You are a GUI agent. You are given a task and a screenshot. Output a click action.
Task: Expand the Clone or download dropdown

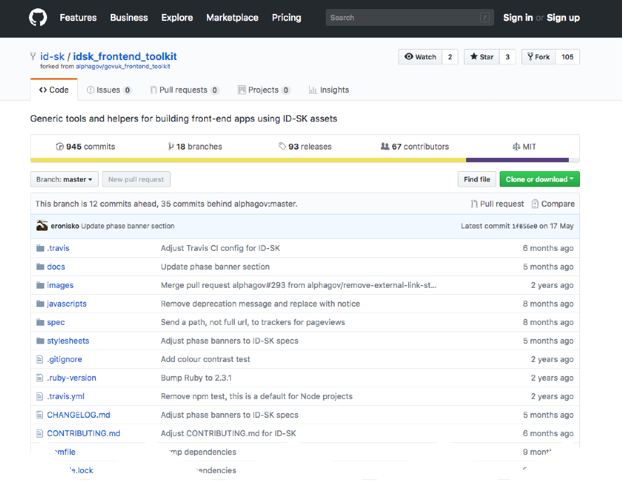point(539,179)
